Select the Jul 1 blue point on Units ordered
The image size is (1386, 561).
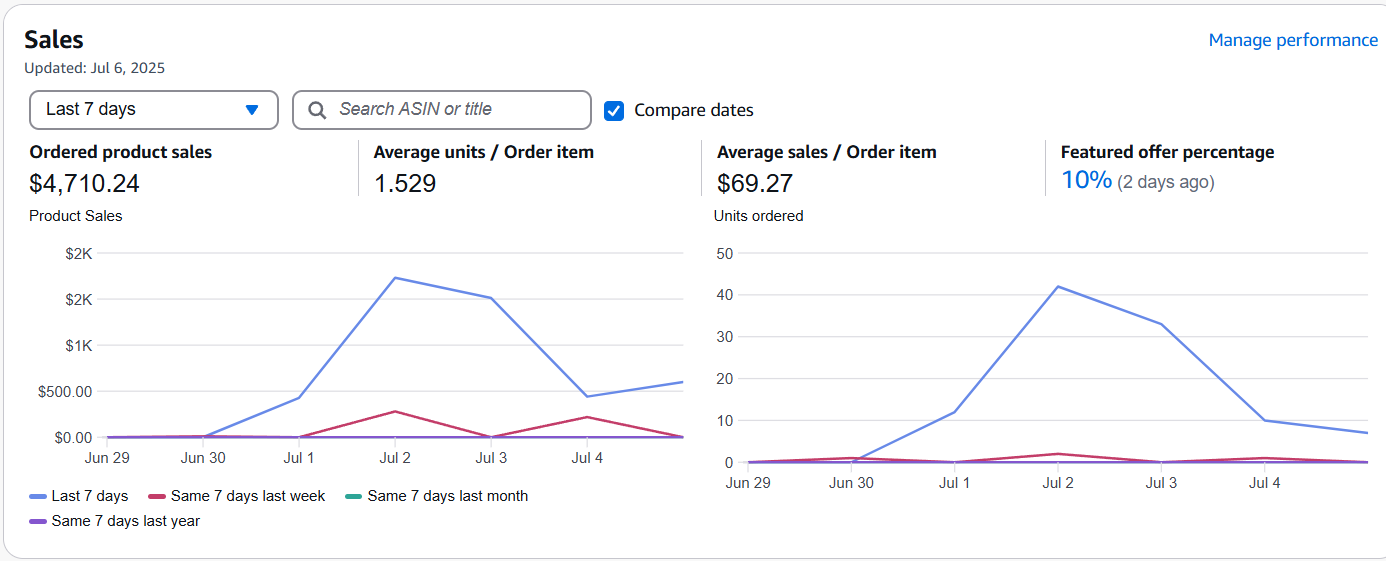point(954,412)
